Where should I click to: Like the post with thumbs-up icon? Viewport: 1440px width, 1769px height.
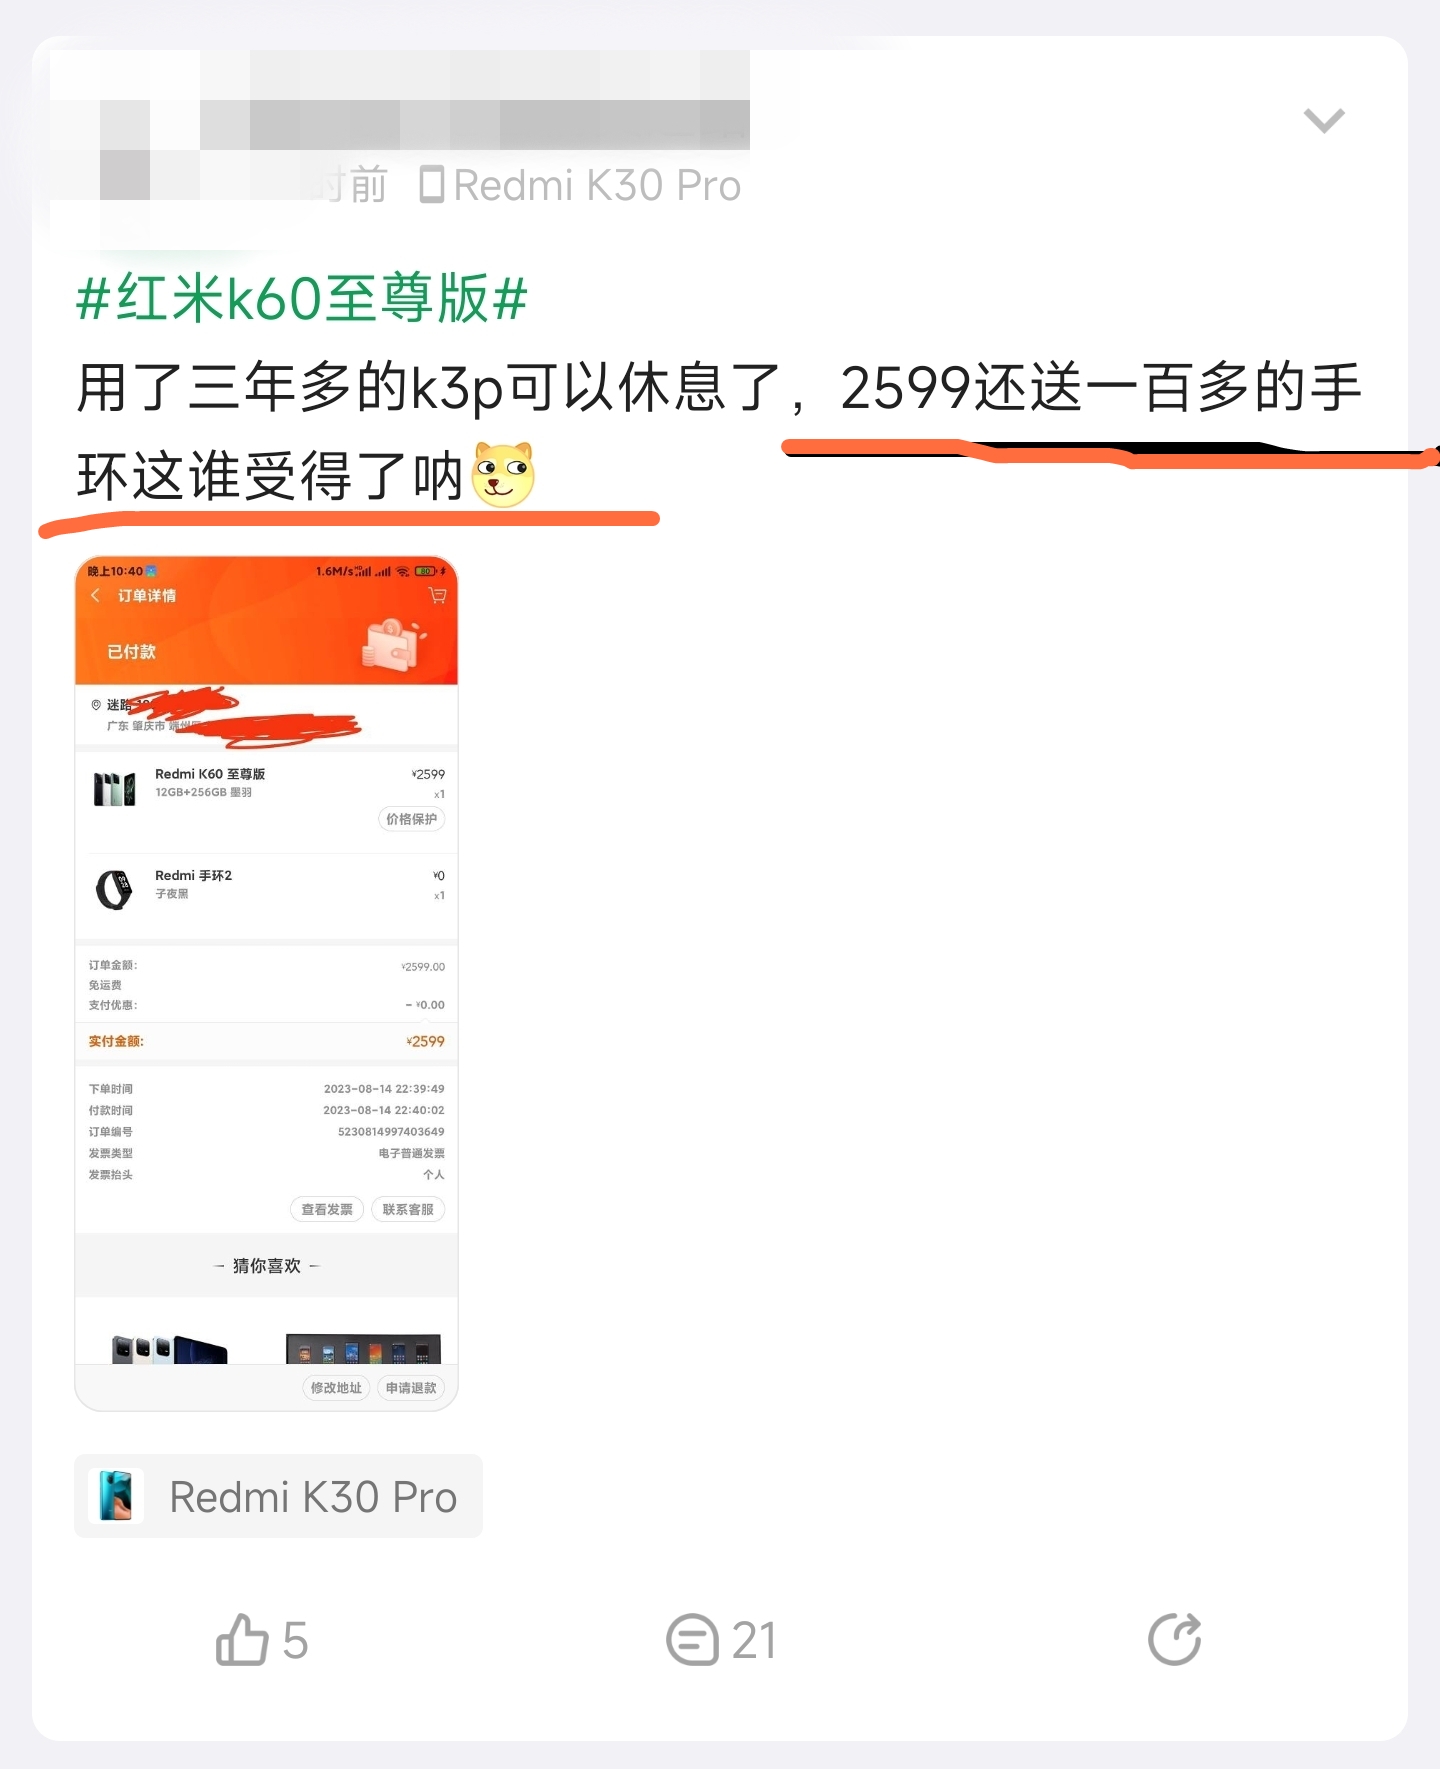(x=242, y=1640)
